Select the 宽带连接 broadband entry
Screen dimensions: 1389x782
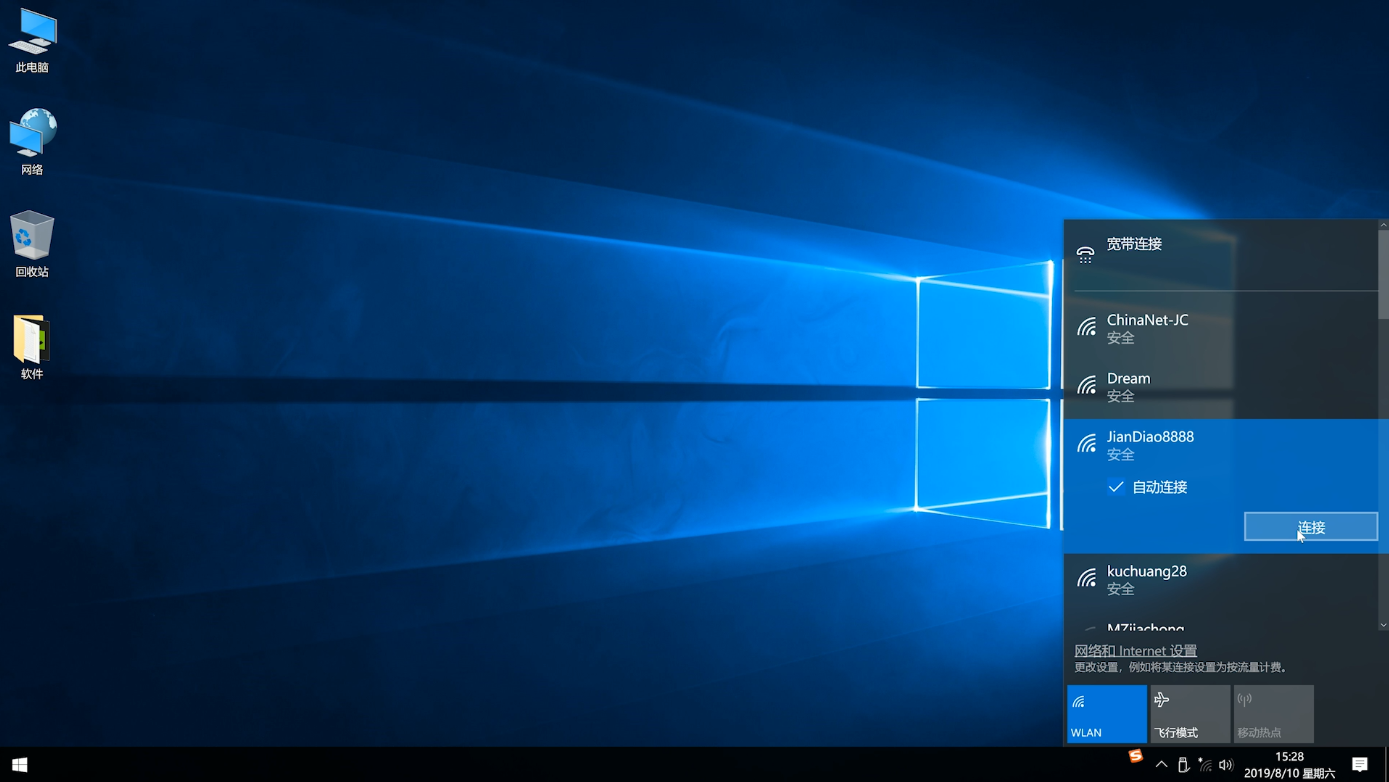[1221, 253]
